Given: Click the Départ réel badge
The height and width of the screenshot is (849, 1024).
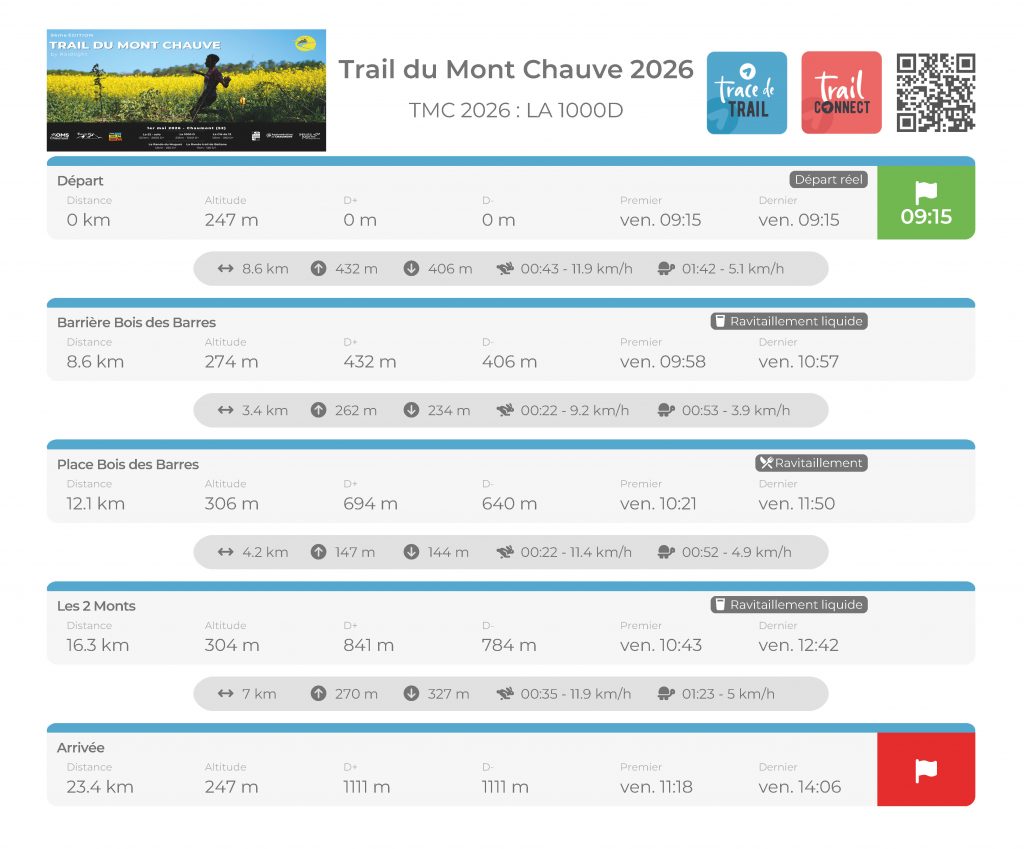Looking at the screenshot, I should click(828, 180).
